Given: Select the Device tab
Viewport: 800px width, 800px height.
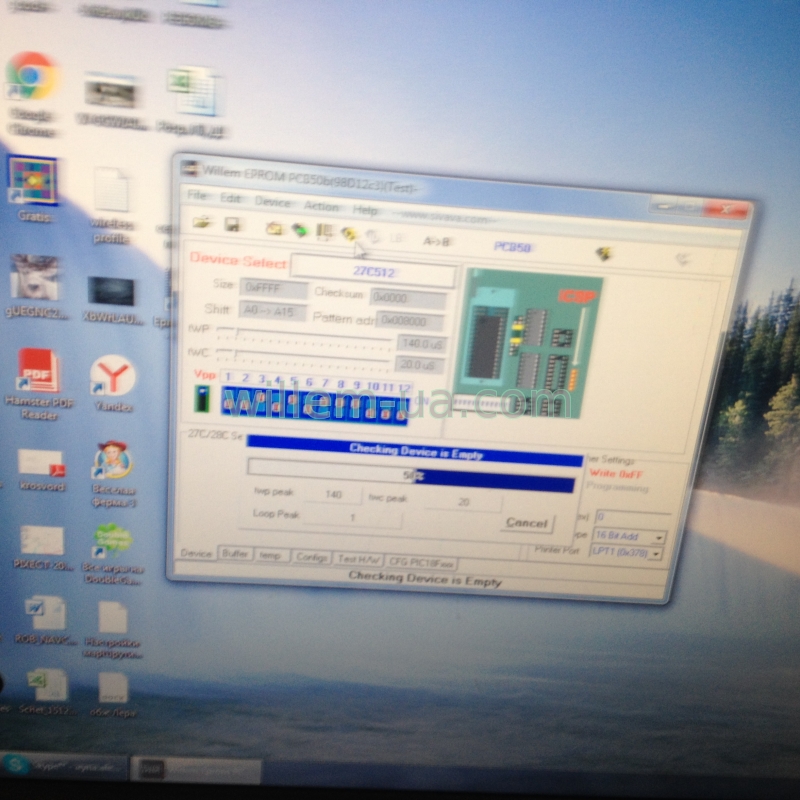Looking at the screenshot, I should [196, 553].
